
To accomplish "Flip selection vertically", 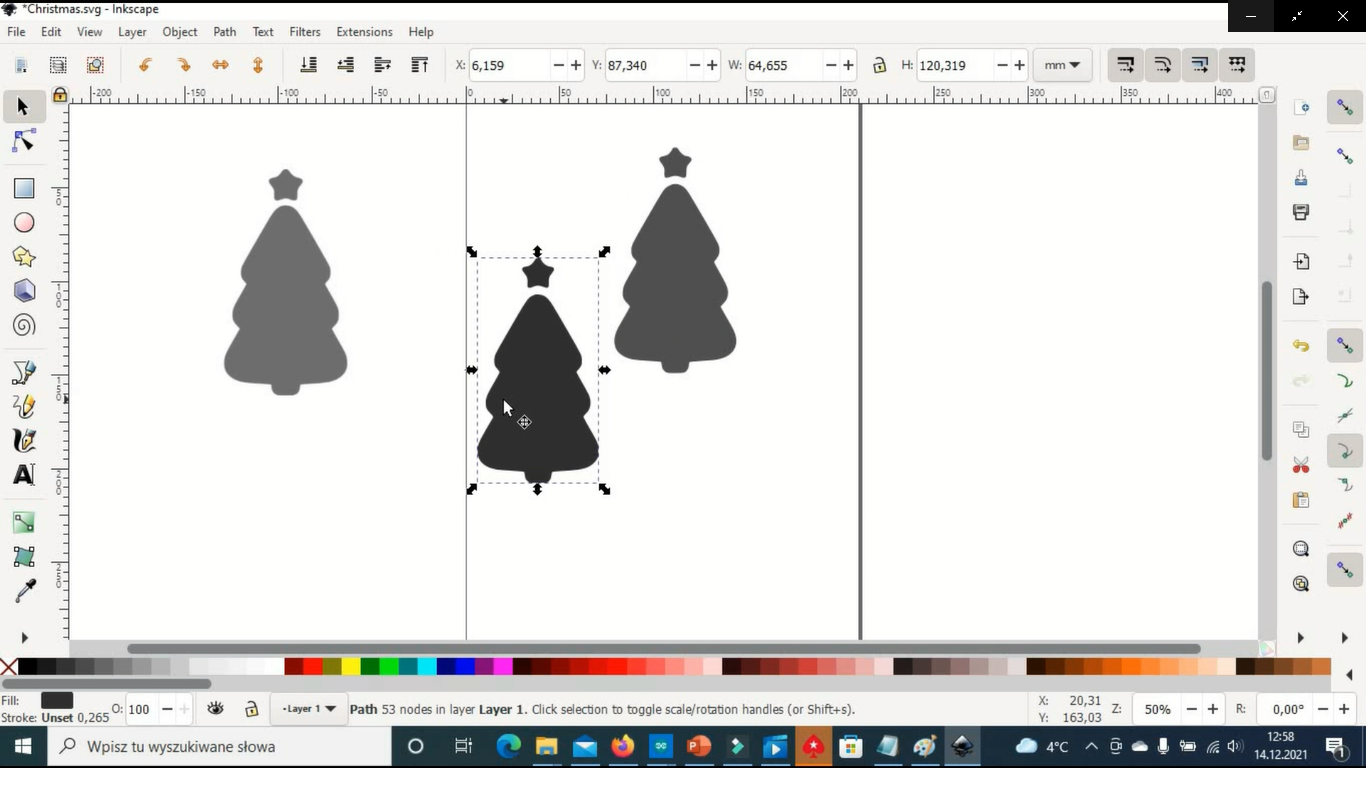I will click(258, 65).
